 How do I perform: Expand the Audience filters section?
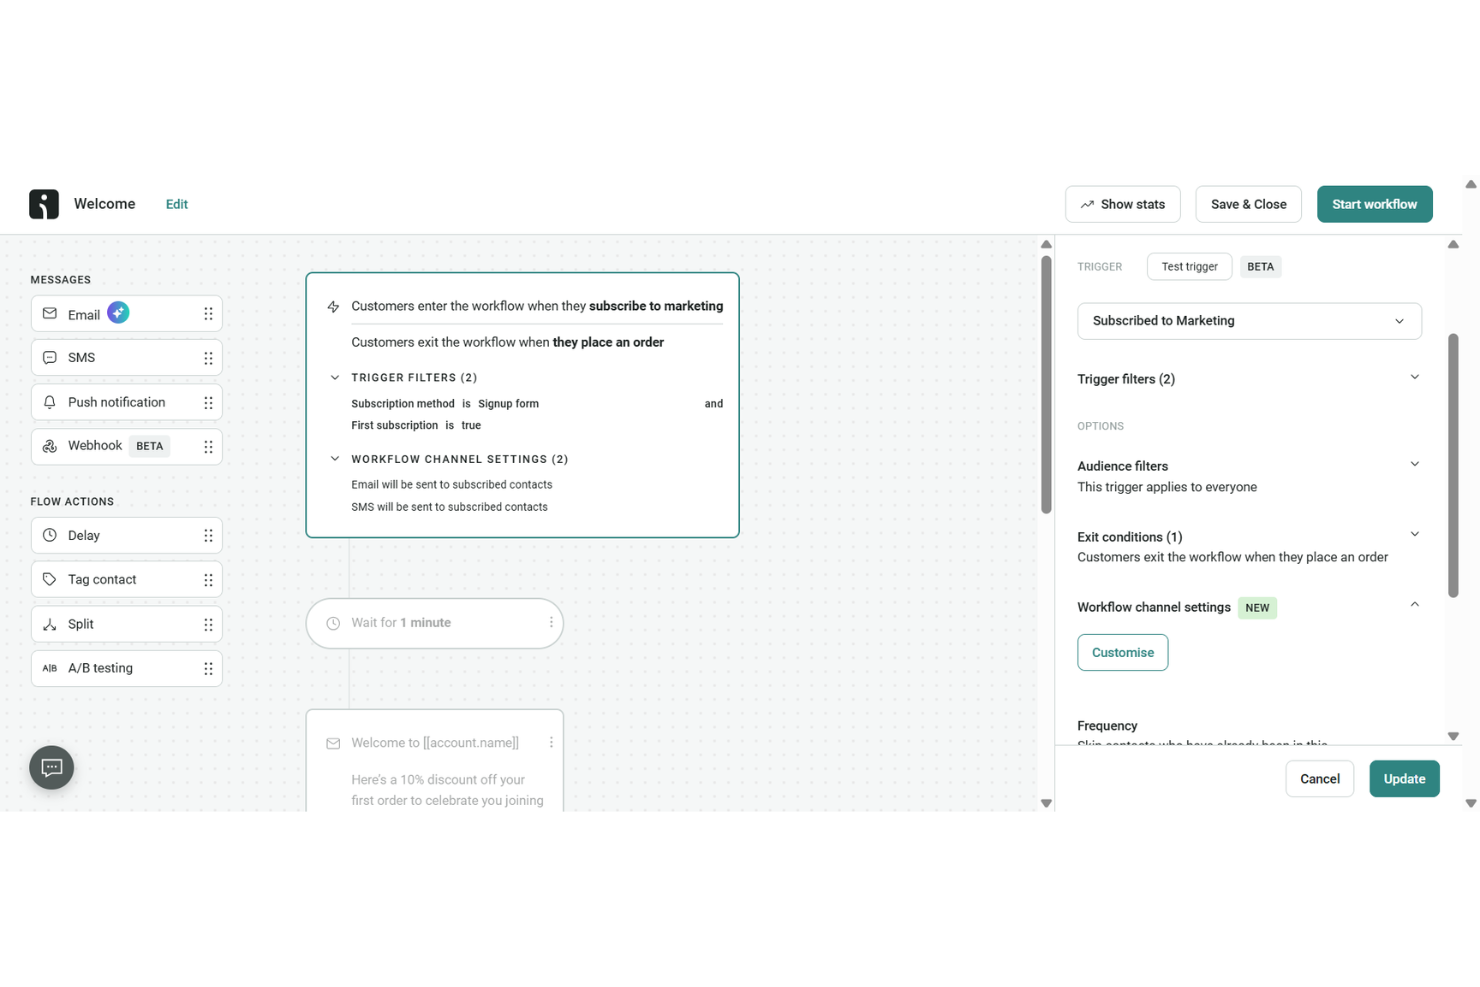[x=1415, y=465]
